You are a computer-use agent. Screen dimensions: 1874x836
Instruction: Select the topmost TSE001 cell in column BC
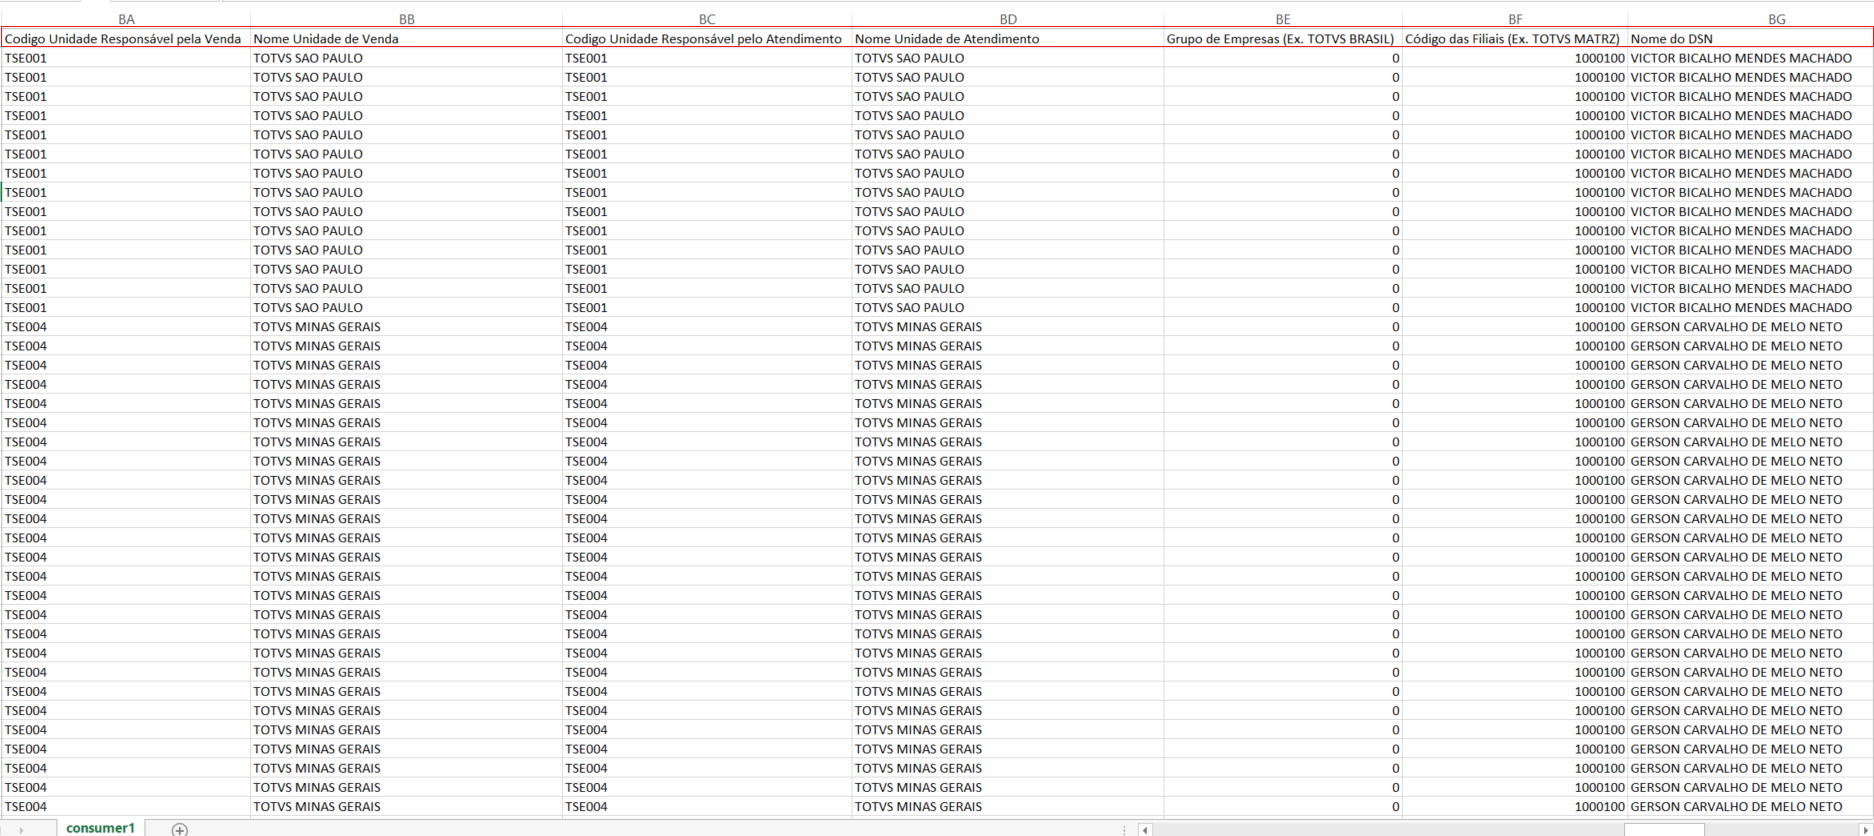(x=707, y=58)
